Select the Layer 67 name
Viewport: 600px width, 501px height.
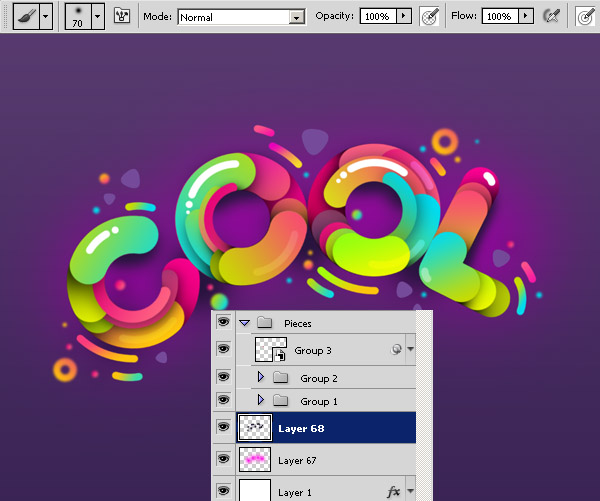[297, 460]
